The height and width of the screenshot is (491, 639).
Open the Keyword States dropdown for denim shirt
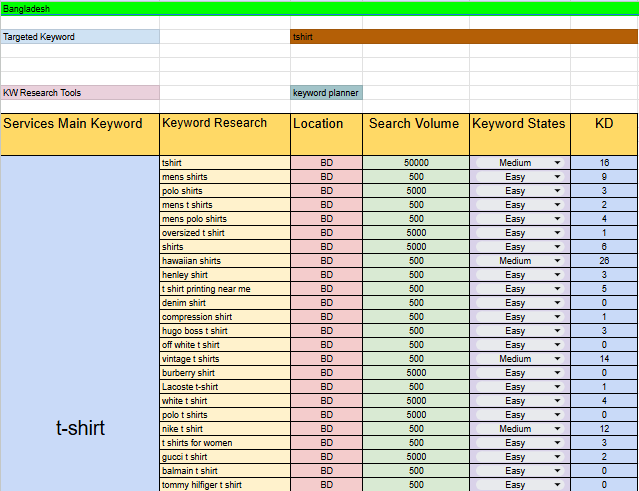(557, 303)
